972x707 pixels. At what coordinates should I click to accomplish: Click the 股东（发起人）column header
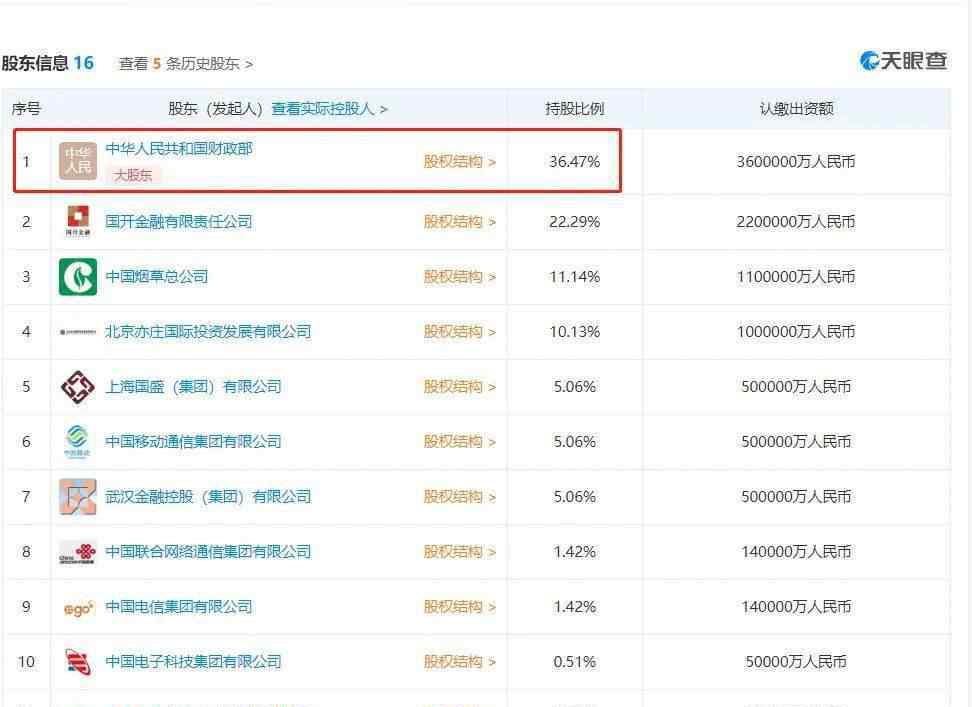(x=216, y=109)
